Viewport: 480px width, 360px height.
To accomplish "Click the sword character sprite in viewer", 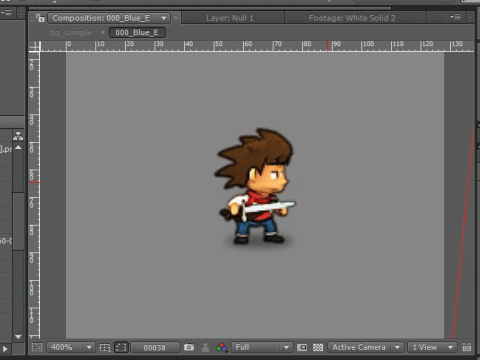I will click(255, 188).
